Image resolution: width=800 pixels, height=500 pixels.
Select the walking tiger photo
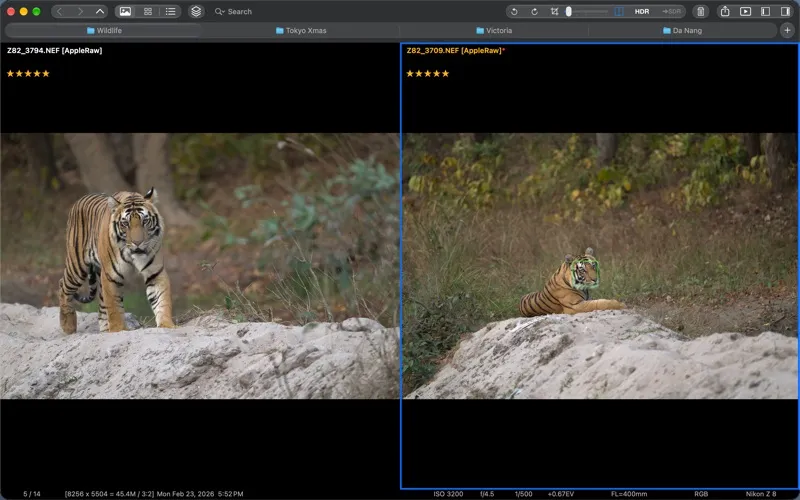(x=199, y=266)
